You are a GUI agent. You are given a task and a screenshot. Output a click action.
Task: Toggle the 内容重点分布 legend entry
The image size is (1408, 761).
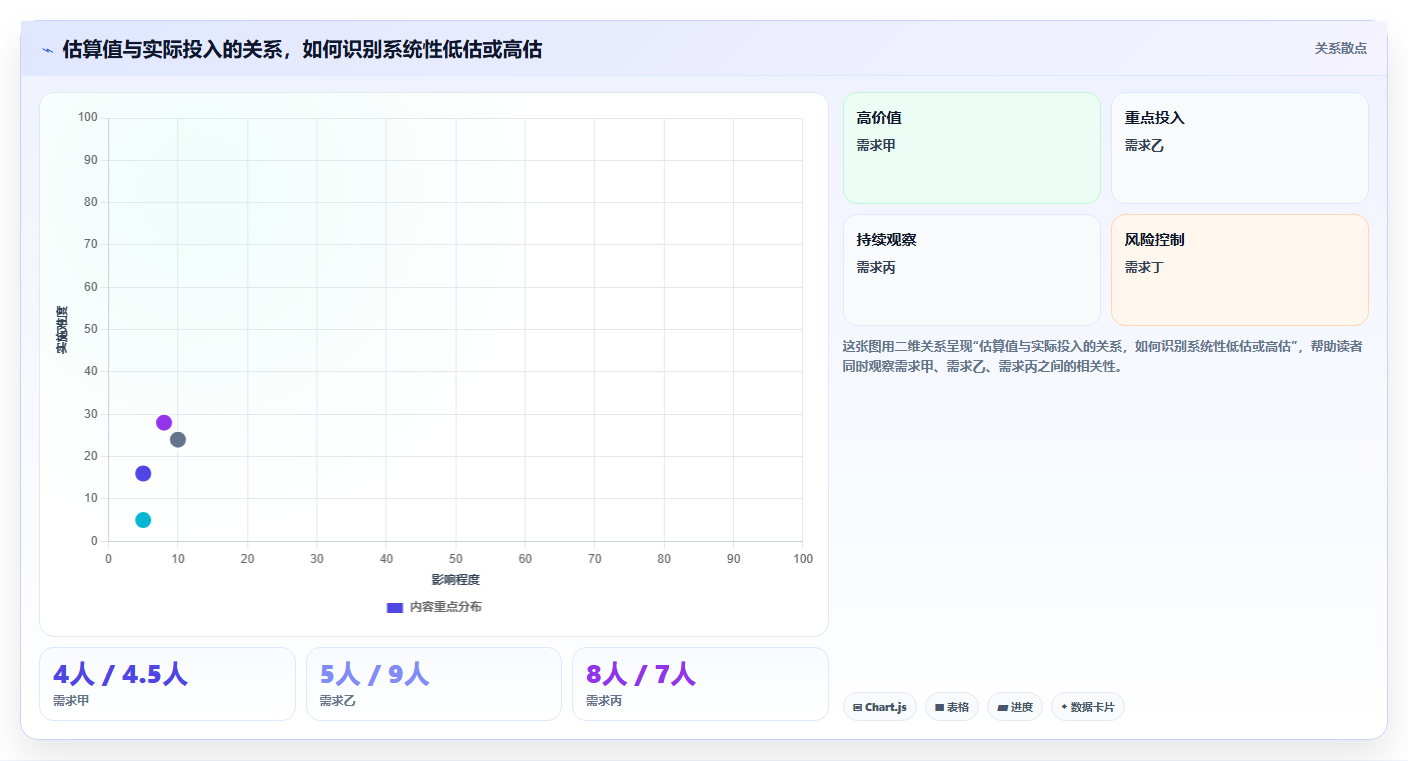click(x=434, y=607)
